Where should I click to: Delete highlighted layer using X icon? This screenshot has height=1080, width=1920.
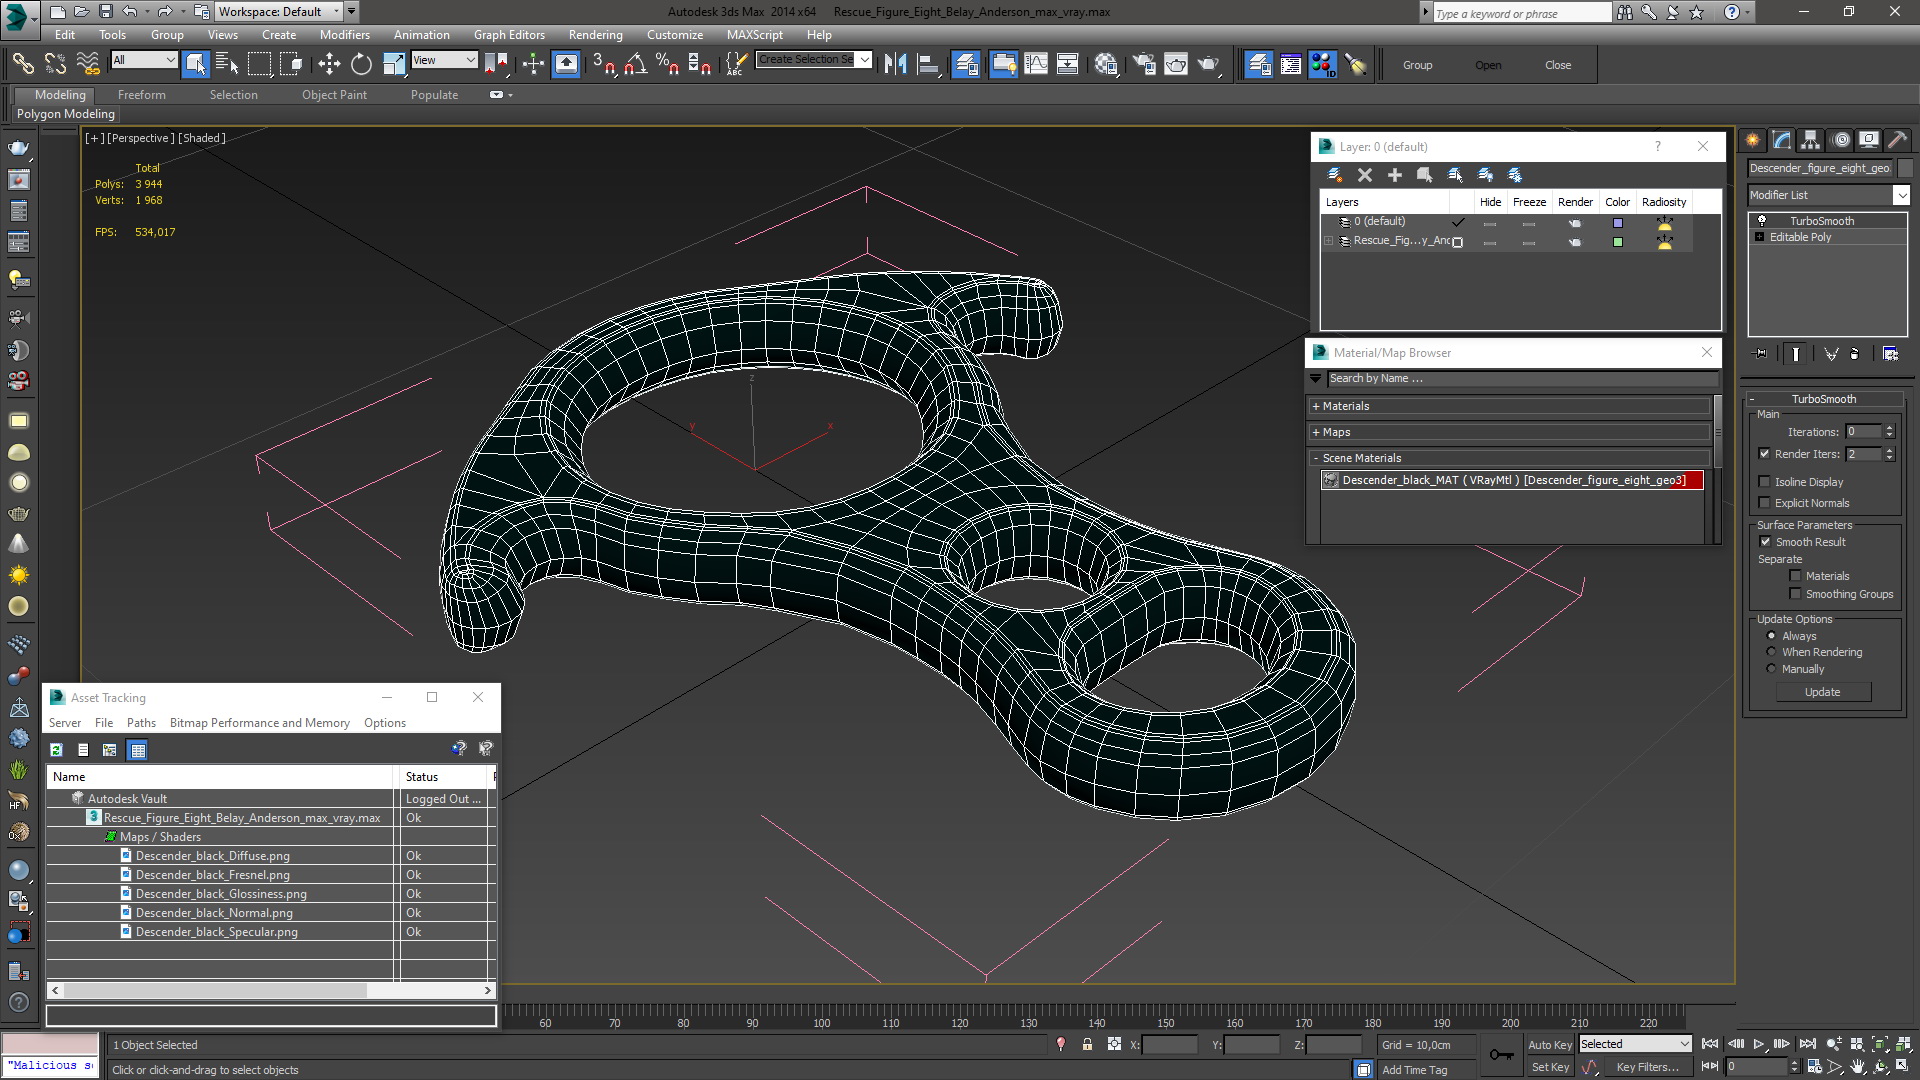pyautogui.click(x=1365, y=175)
